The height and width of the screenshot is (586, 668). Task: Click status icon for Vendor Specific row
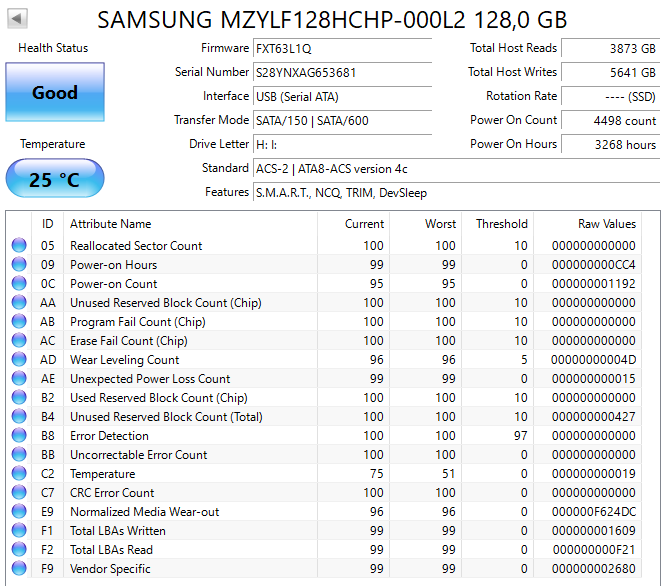point(18,569)
